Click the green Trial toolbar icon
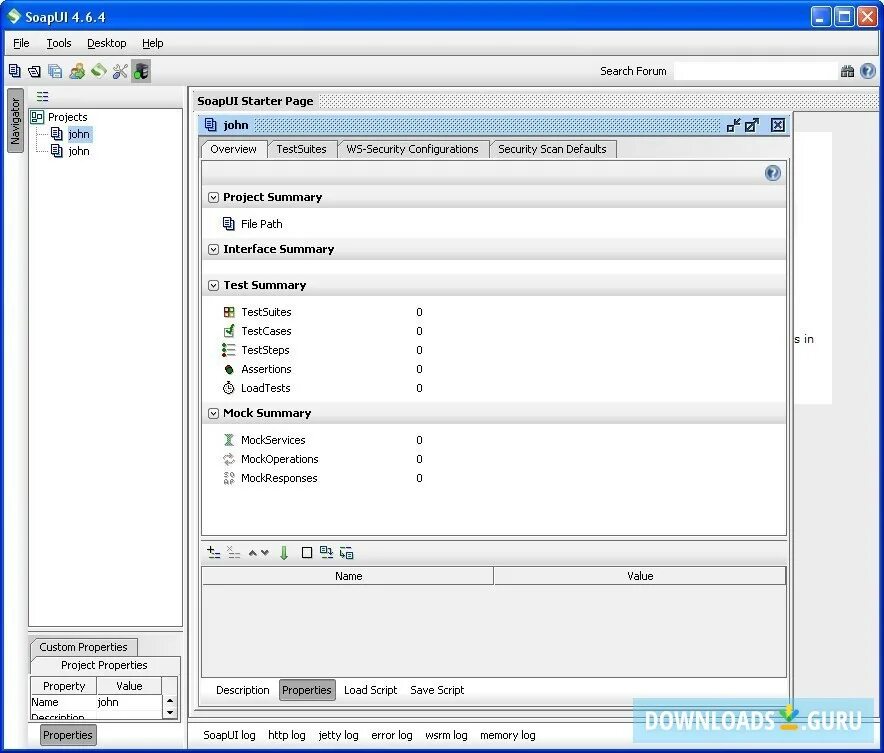Viewport: 884px width, 753px height. coord(99,71)
